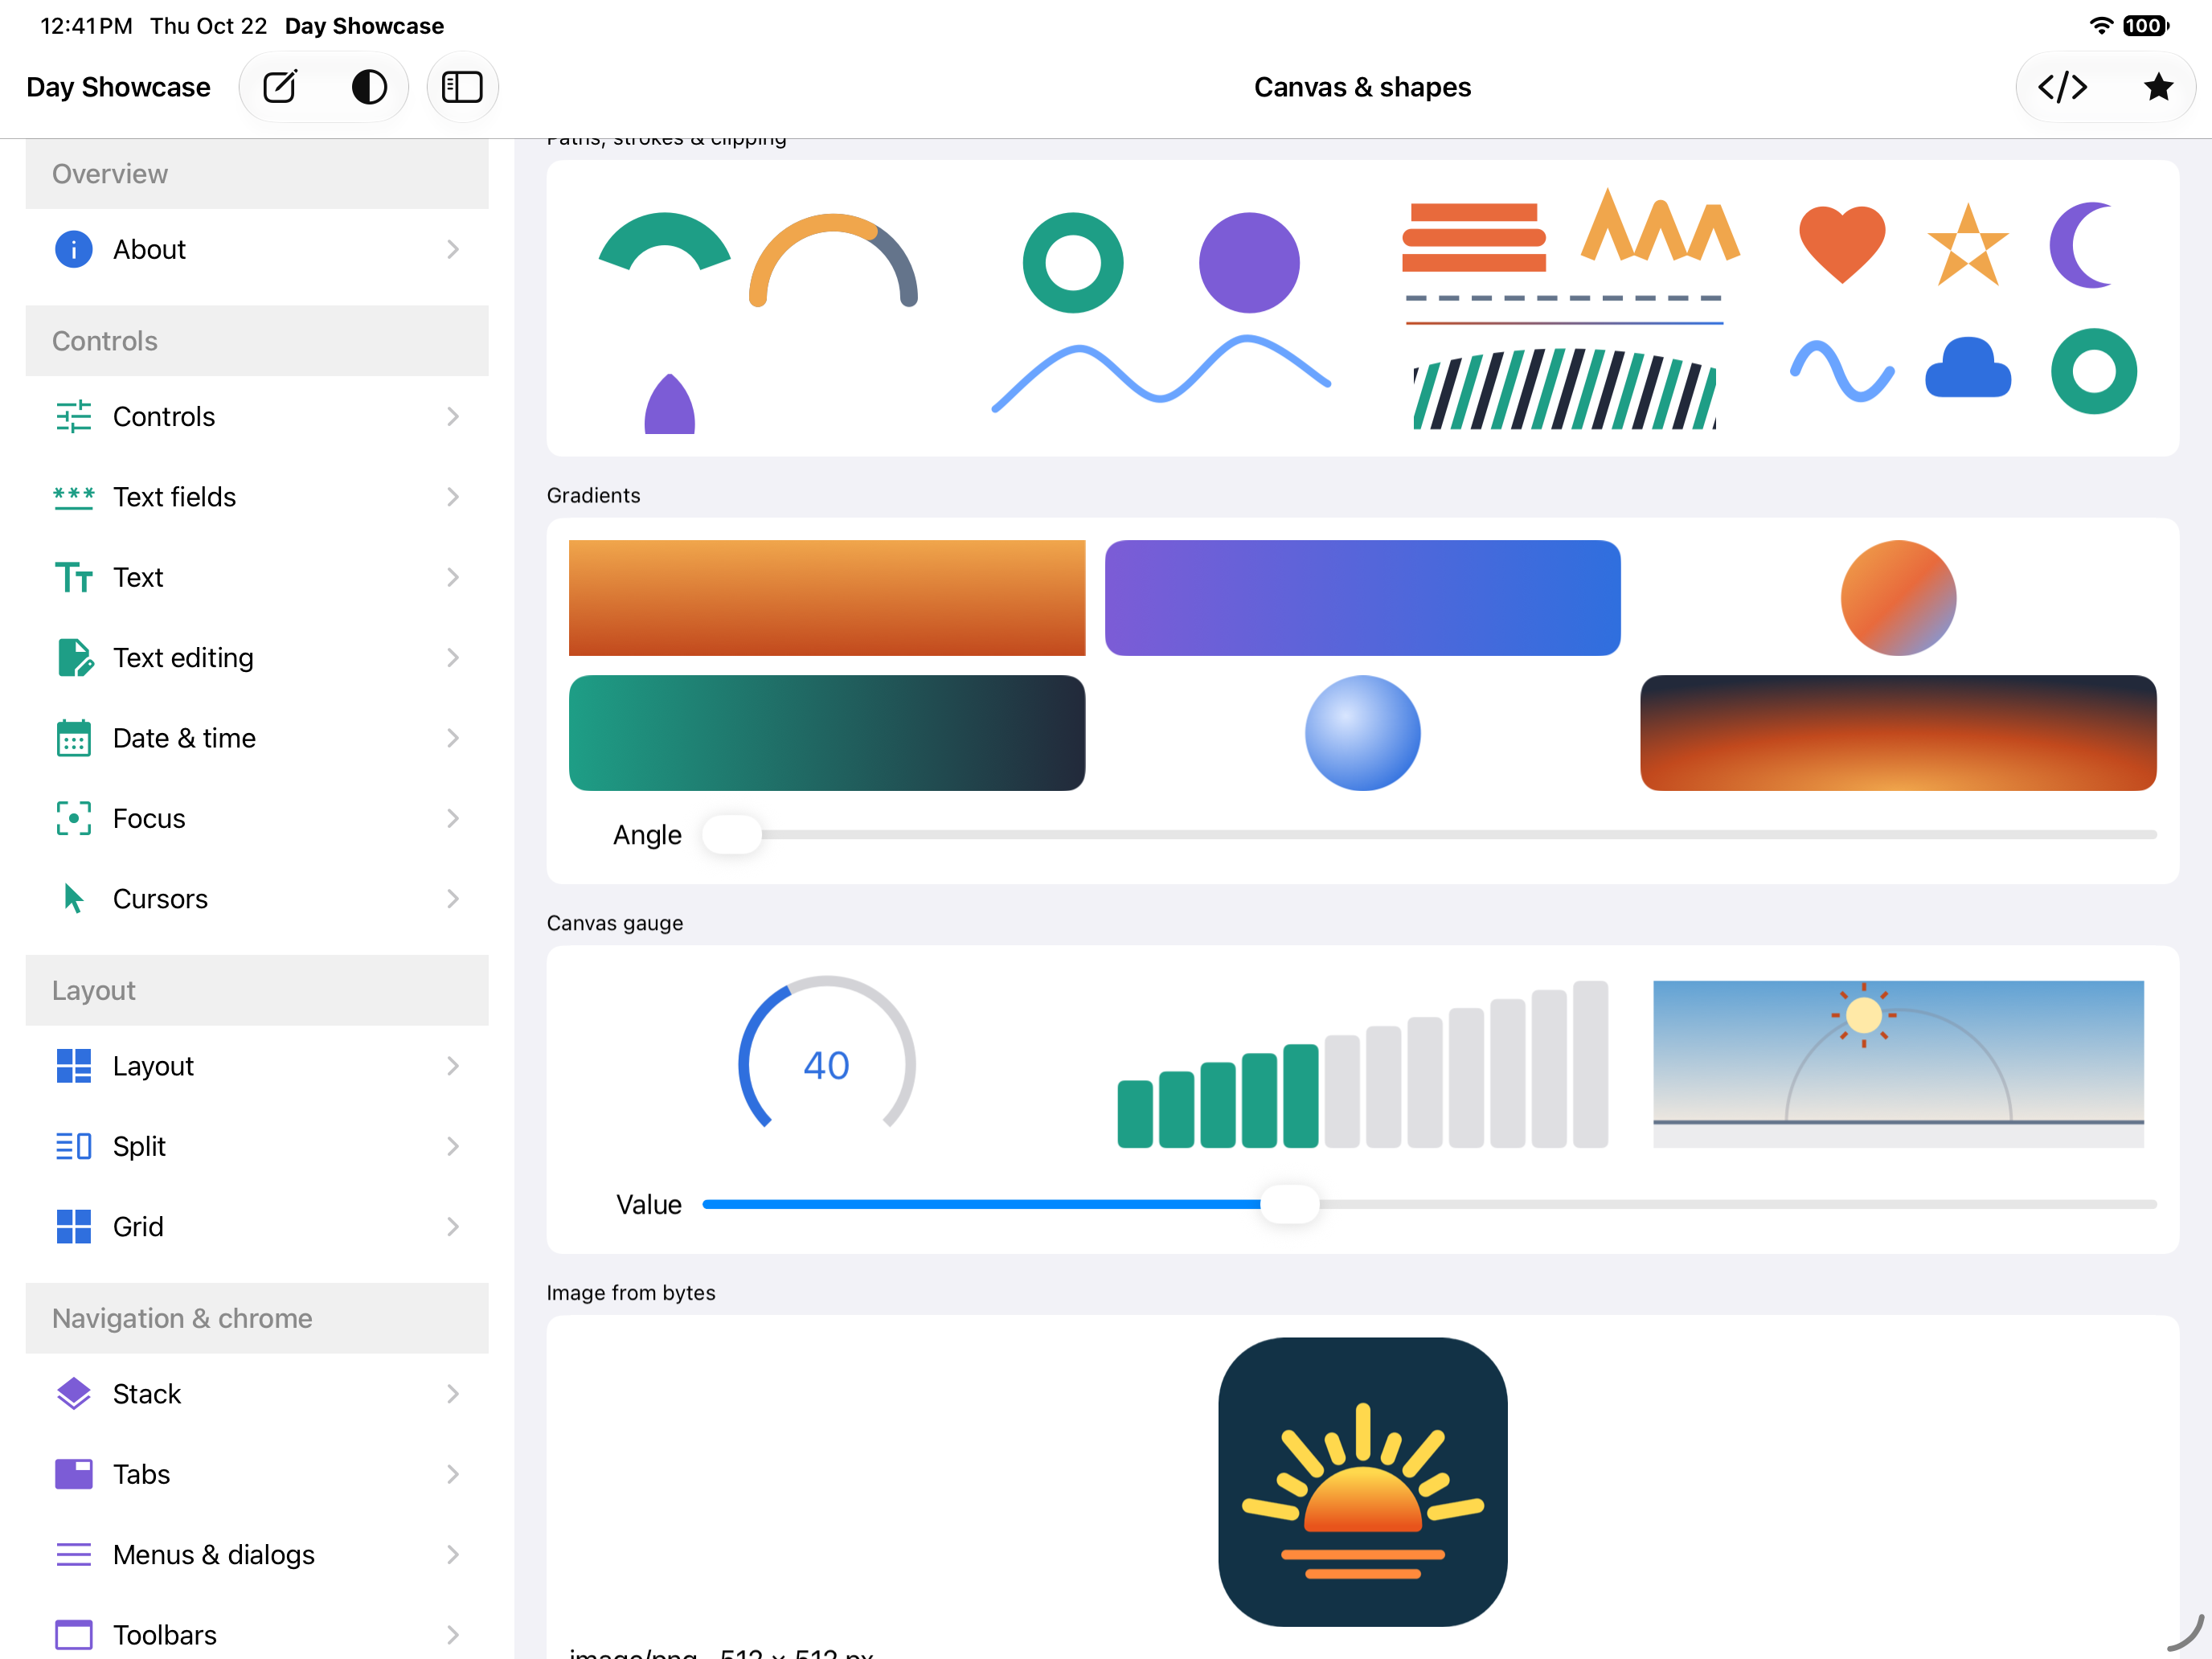
Task: Click the sun arc sky canvas
Action: click(x=1899, y=1064)
